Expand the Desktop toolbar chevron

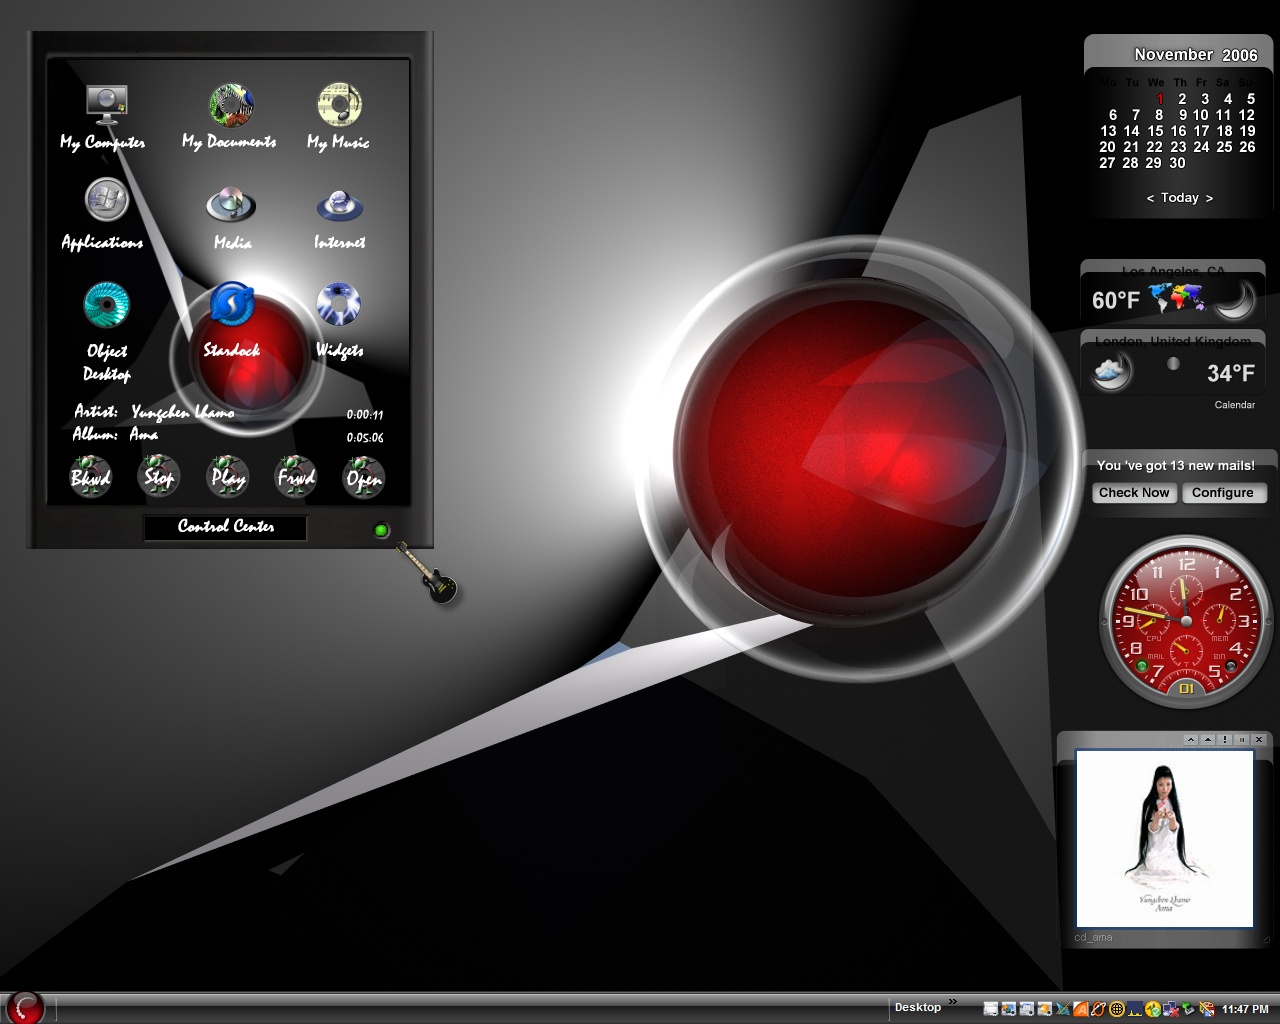pos(953,1002)
